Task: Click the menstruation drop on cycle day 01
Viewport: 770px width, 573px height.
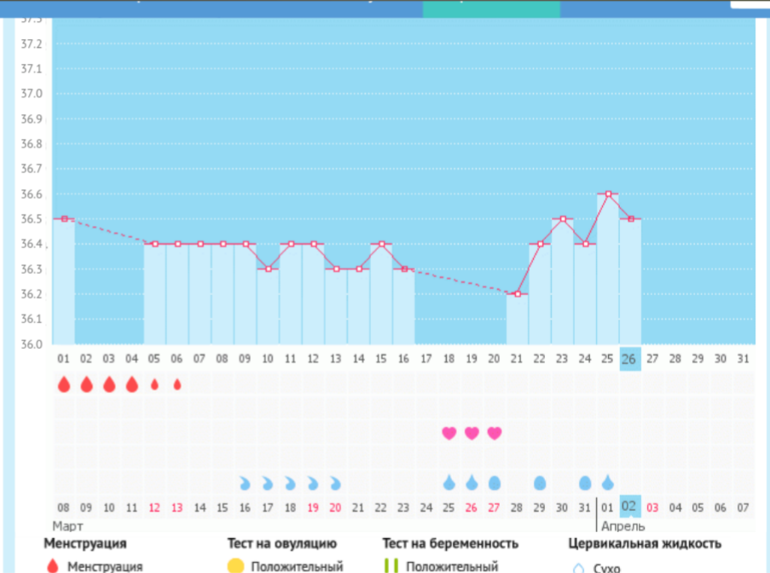Action: click(64, 384)
